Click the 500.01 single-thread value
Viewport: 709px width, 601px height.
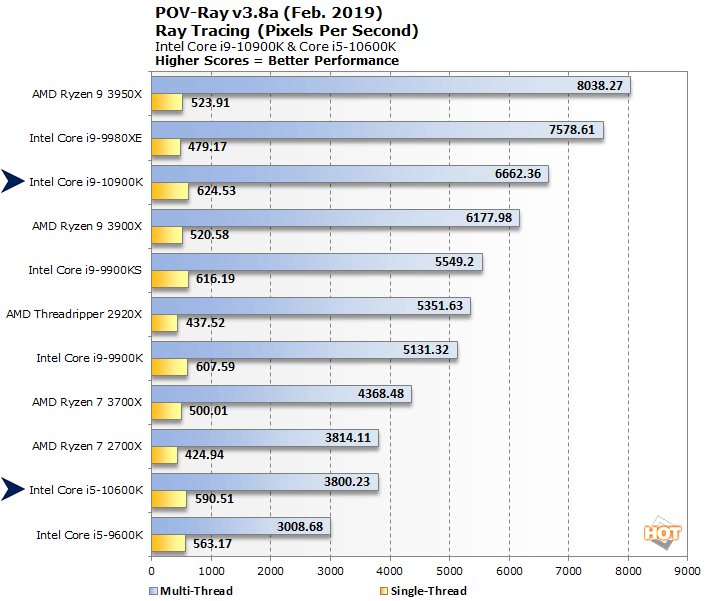coord(208,411)
